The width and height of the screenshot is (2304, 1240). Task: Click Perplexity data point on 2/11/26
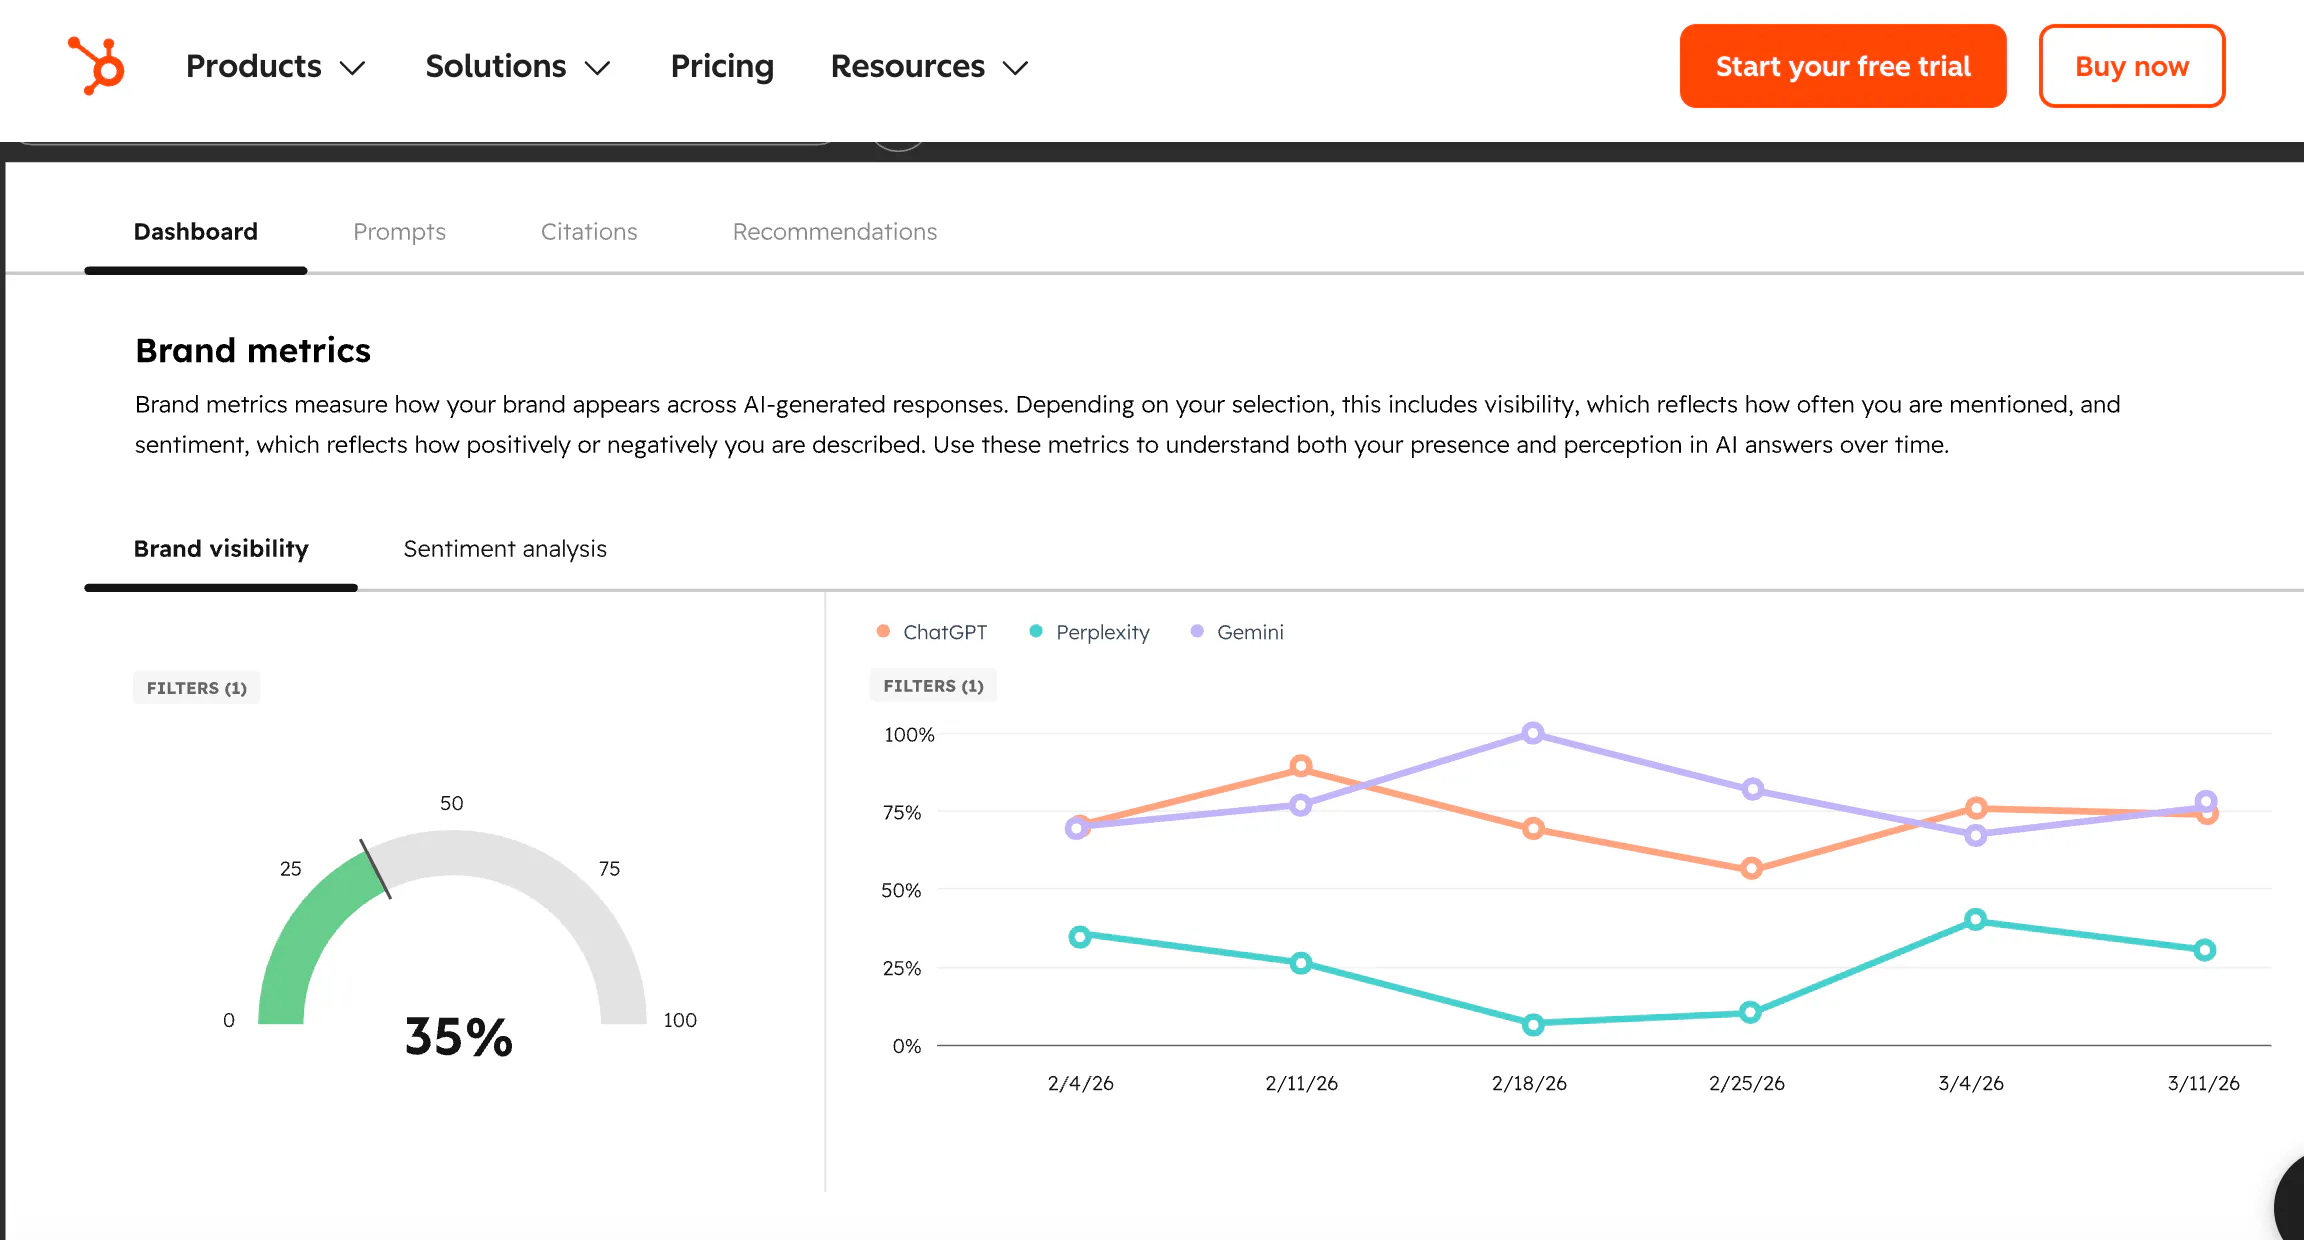[1301, 963]
